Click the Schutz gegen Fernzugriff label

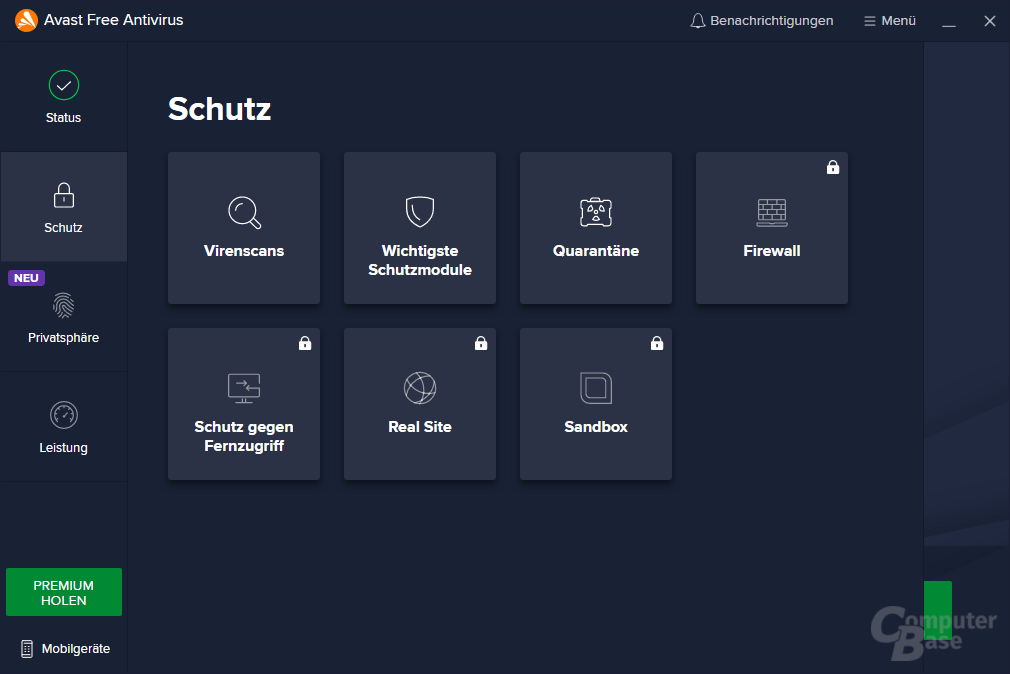(244, 436)
